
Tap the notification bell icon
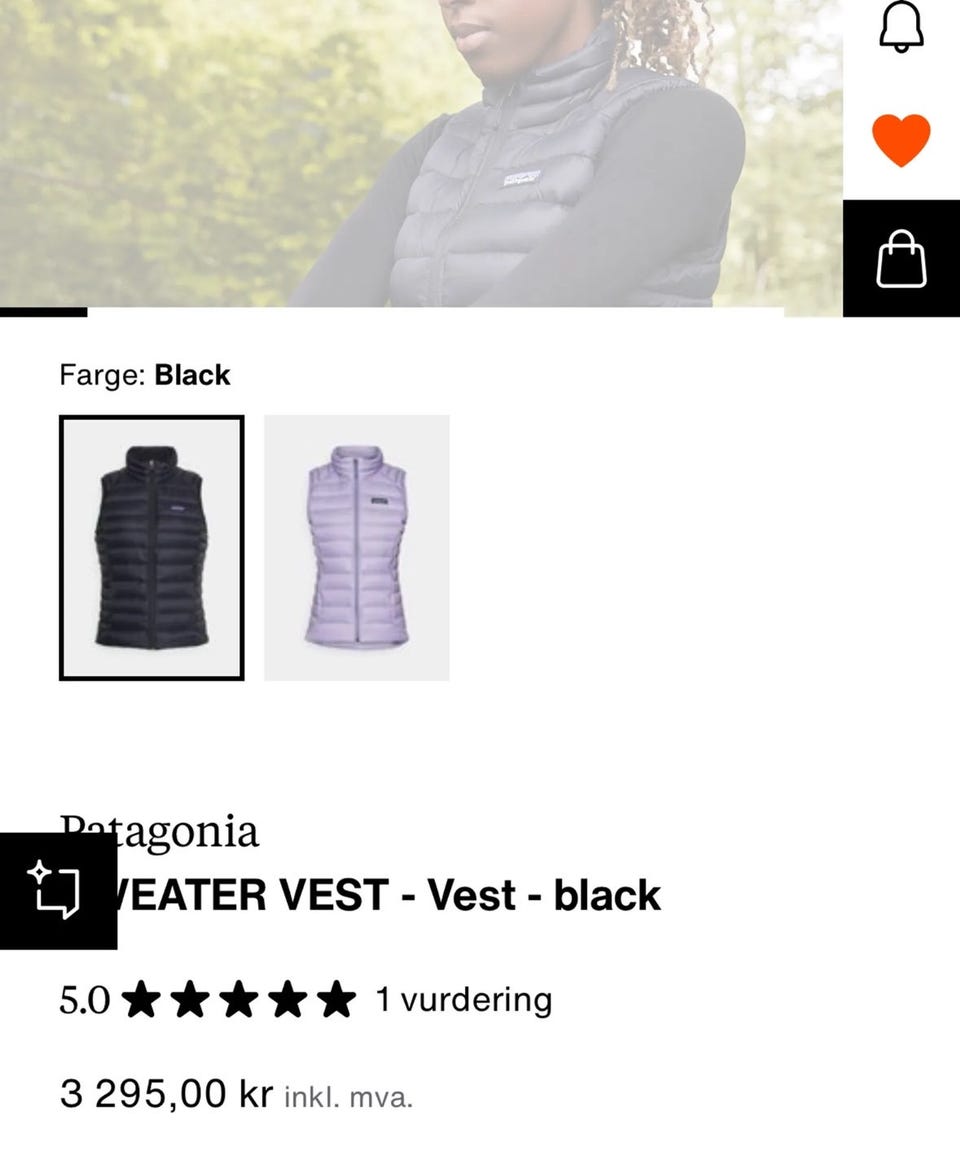[x=901, y=27]
